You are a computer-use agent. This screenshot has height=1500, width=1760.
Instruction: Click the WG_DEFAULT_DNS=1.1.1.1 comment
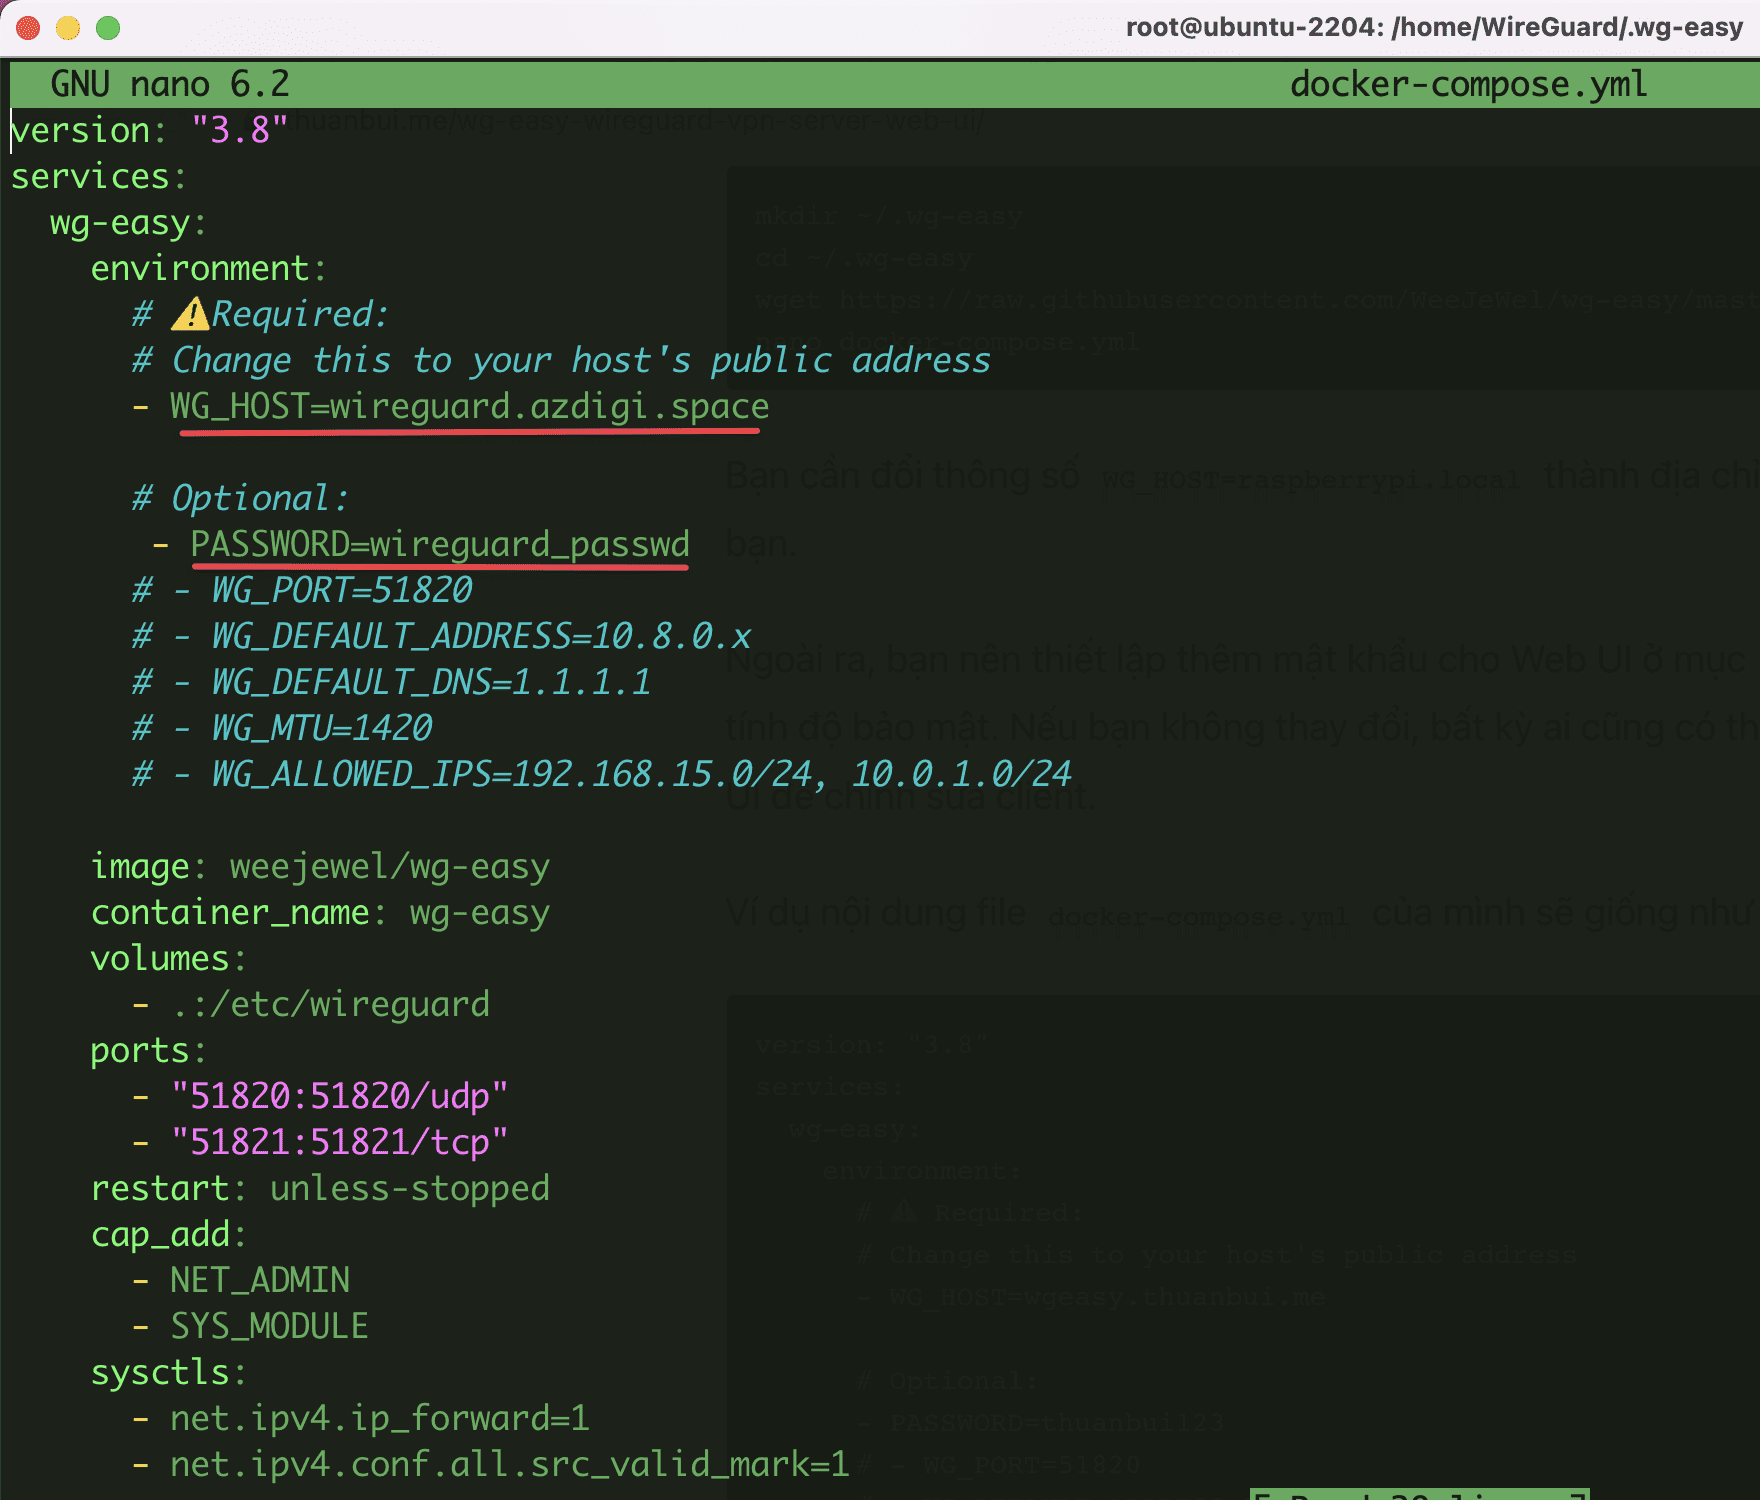pyautogui.click(x=390, y=682)
